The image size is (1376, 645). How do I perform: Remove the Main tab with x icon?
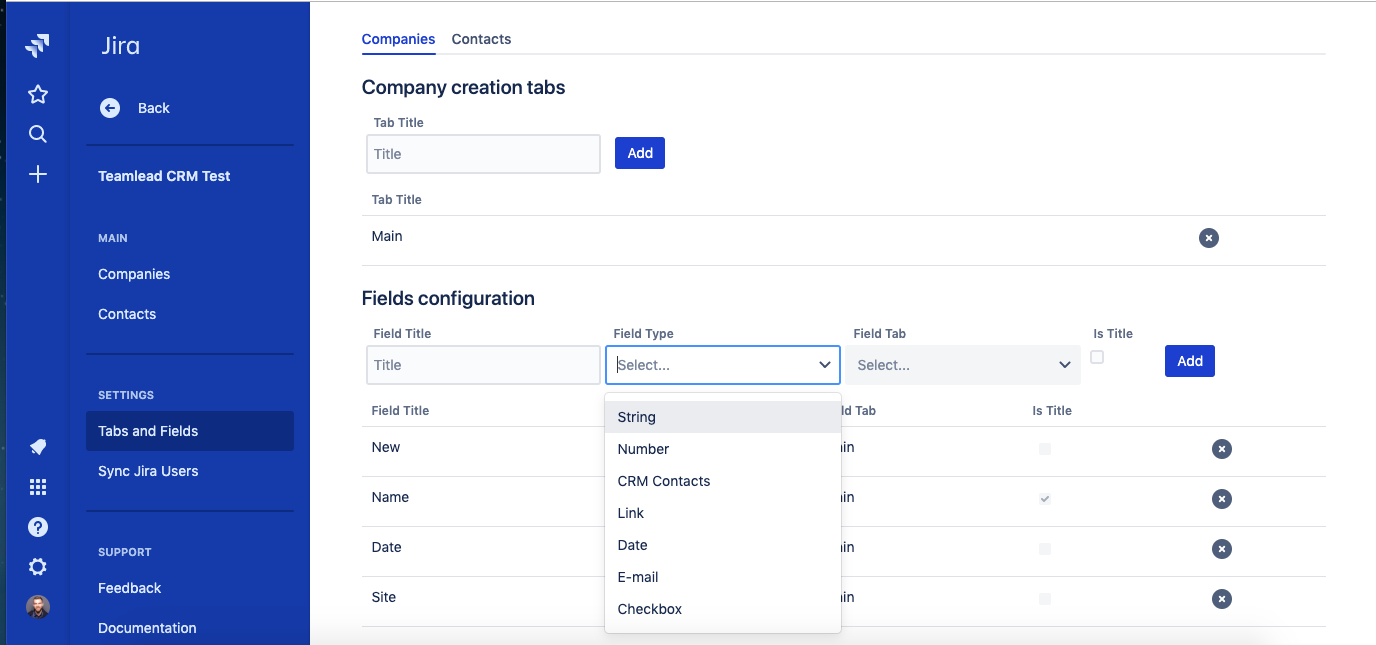point(1209,238)
